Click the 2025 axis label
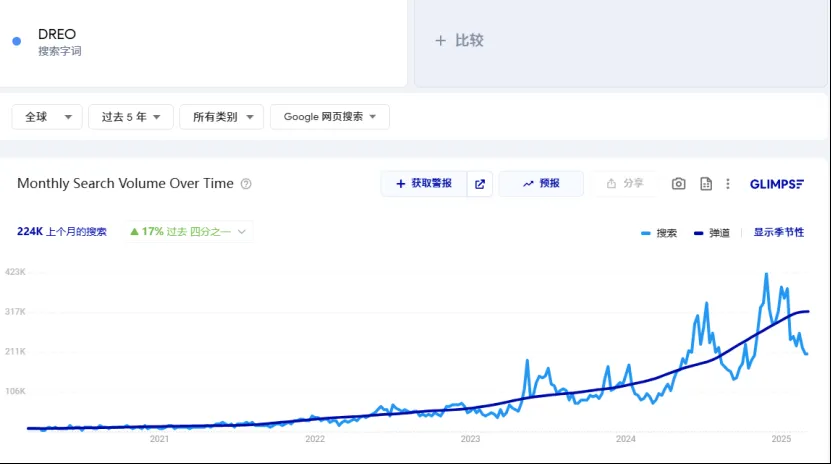 click(781, 439)
